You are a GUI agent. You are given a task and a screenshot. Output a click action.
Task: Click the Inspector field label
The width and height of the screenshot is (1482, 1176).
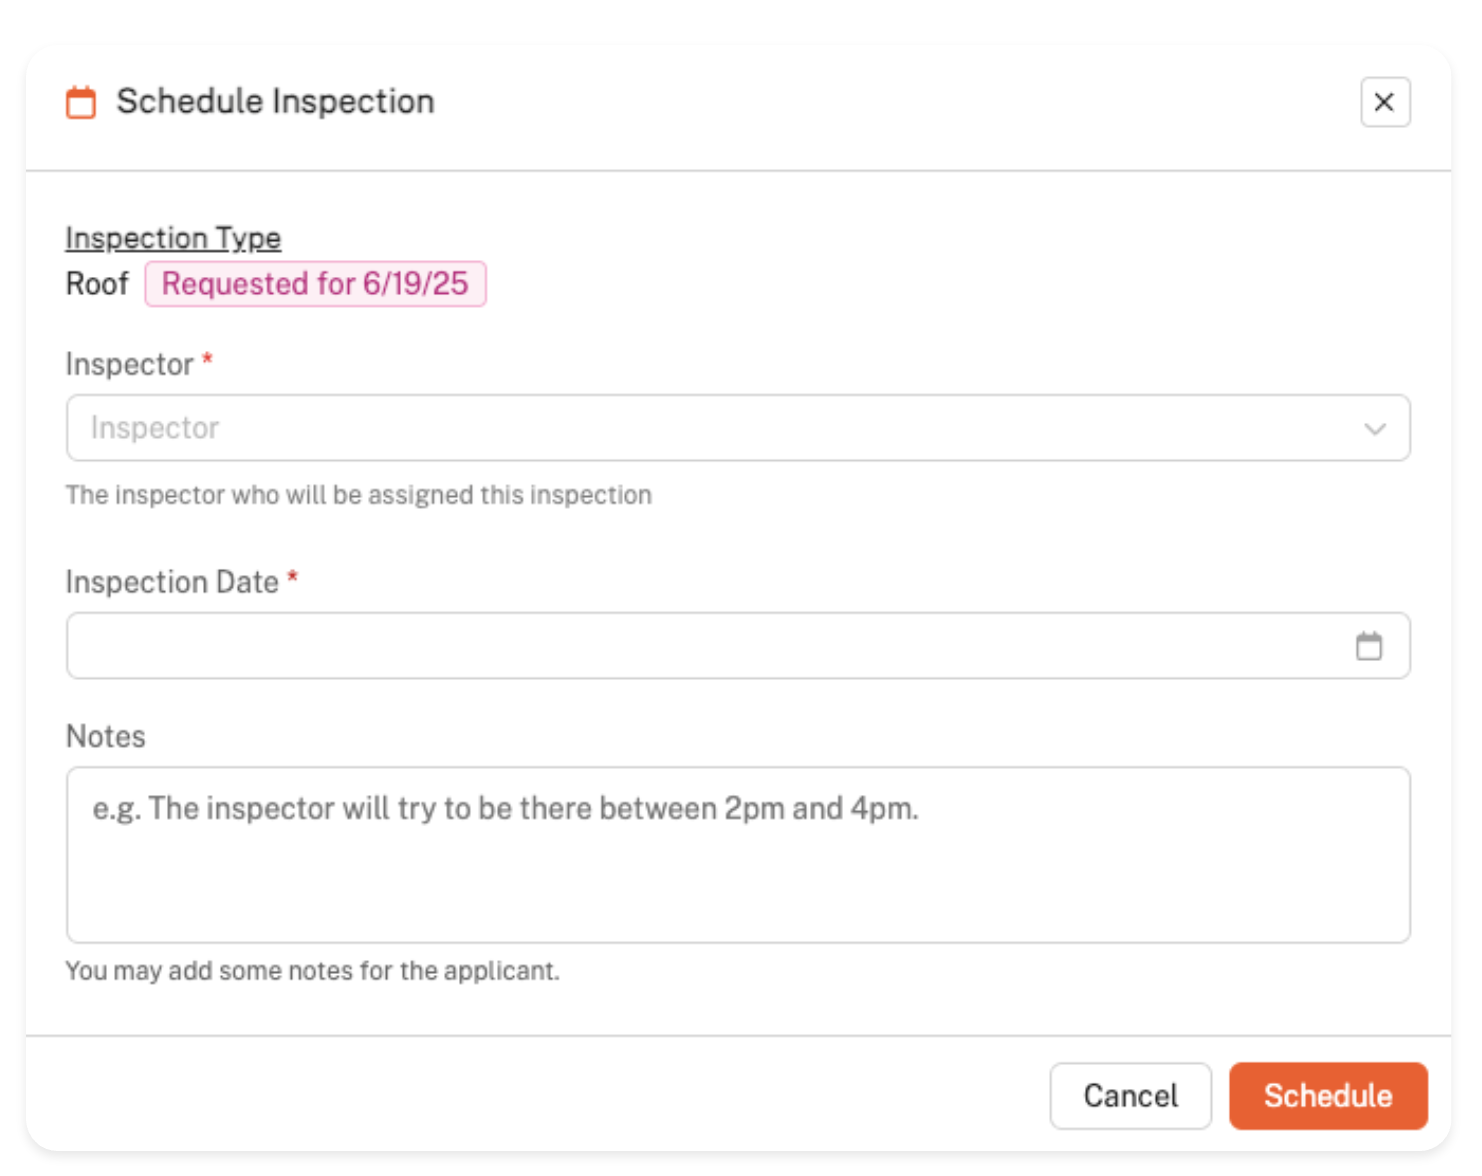pos(129,364)
